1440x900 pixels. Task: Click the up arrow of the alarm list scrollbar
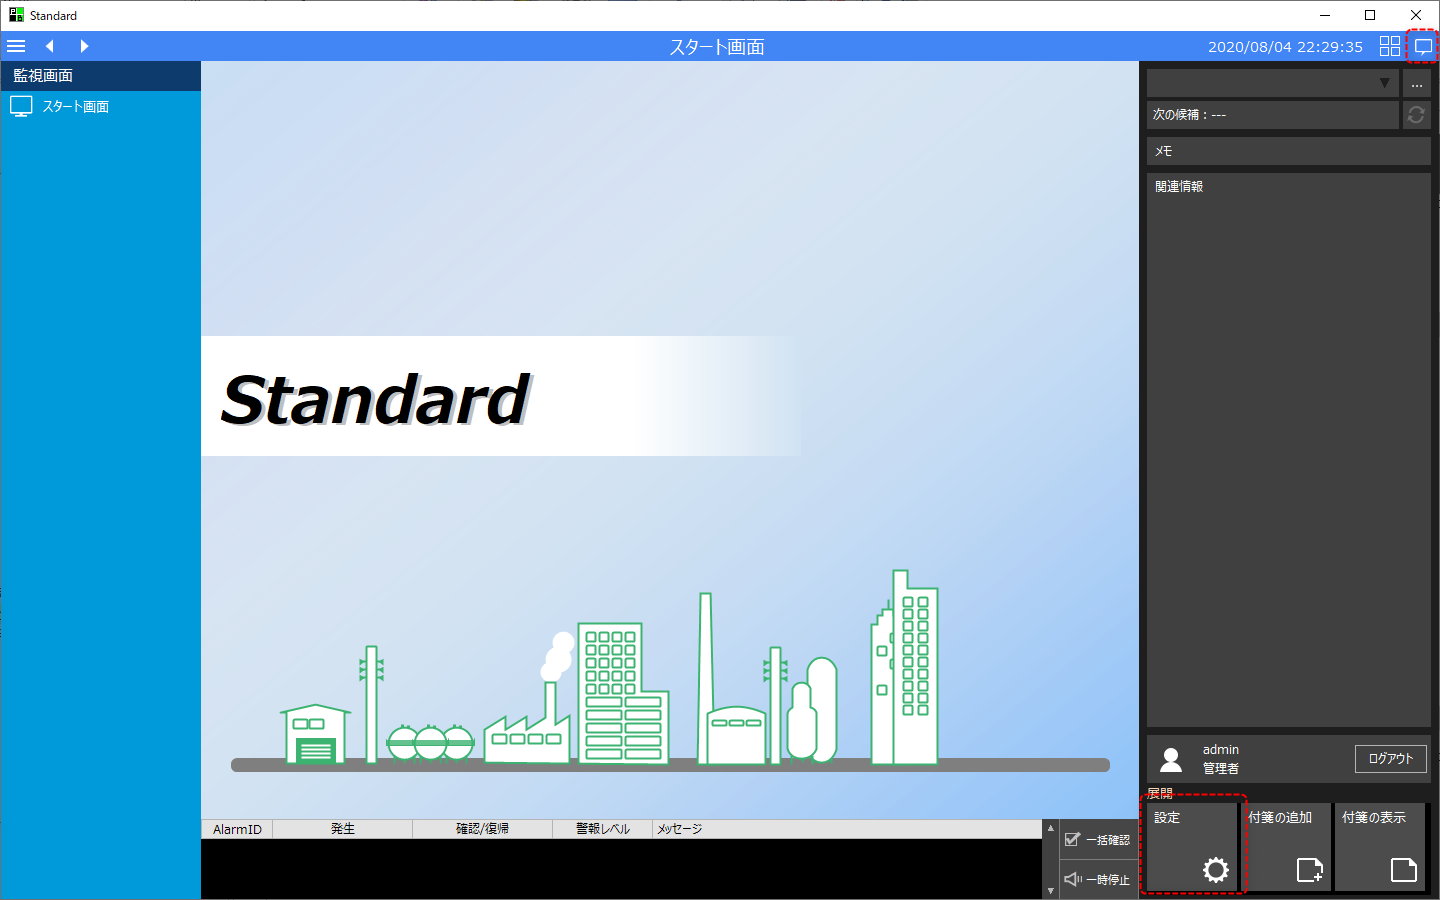pos(1050,827)
